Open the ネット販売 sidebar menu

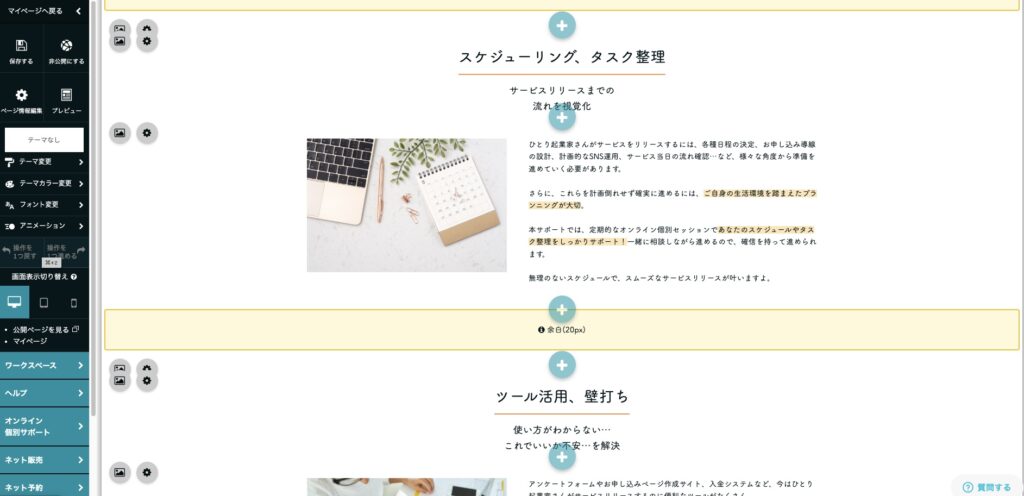click(44, 460)
